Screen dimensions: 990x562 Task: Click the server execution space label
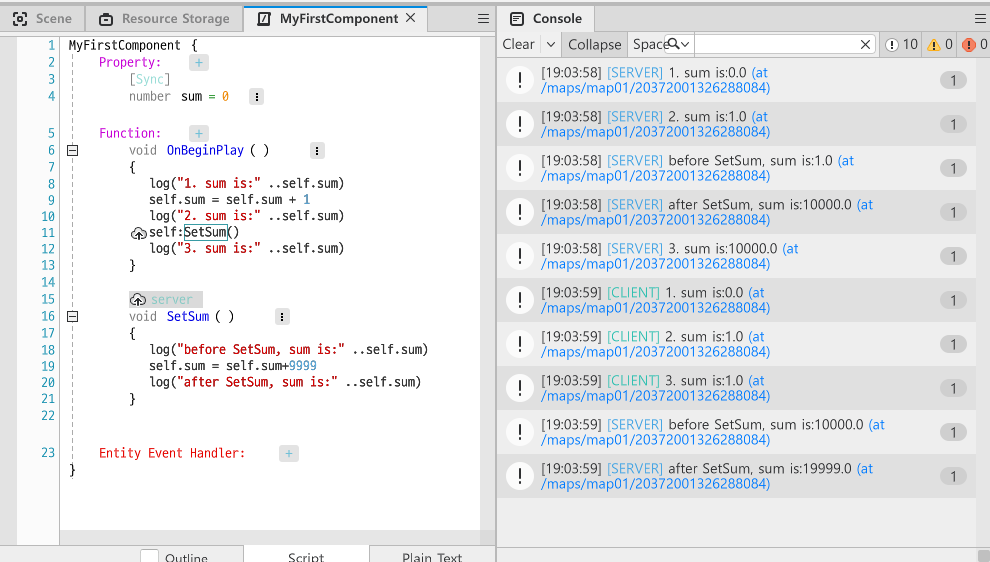click(x=166, y=299)
